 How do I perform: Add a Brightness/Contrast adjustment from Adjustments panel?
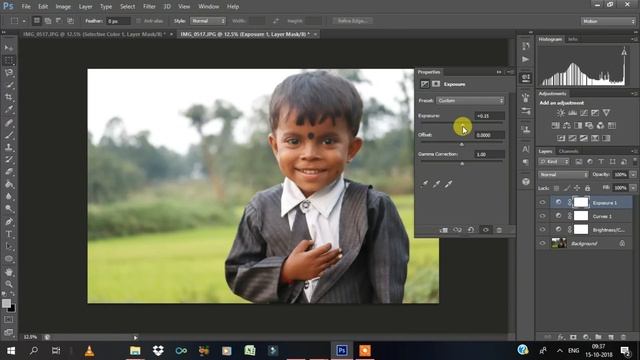point(561,113)
